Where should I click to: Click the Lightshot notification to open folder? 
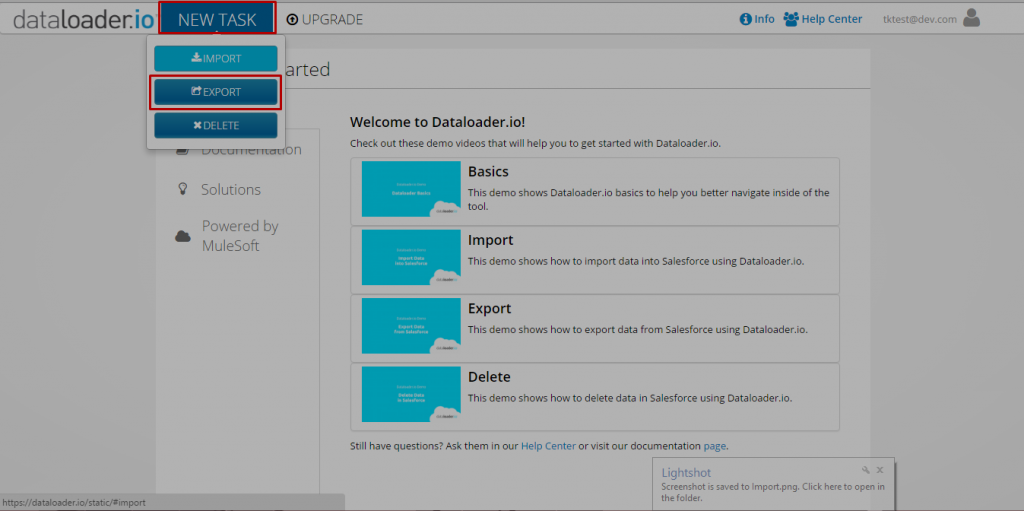coord(773,492)
